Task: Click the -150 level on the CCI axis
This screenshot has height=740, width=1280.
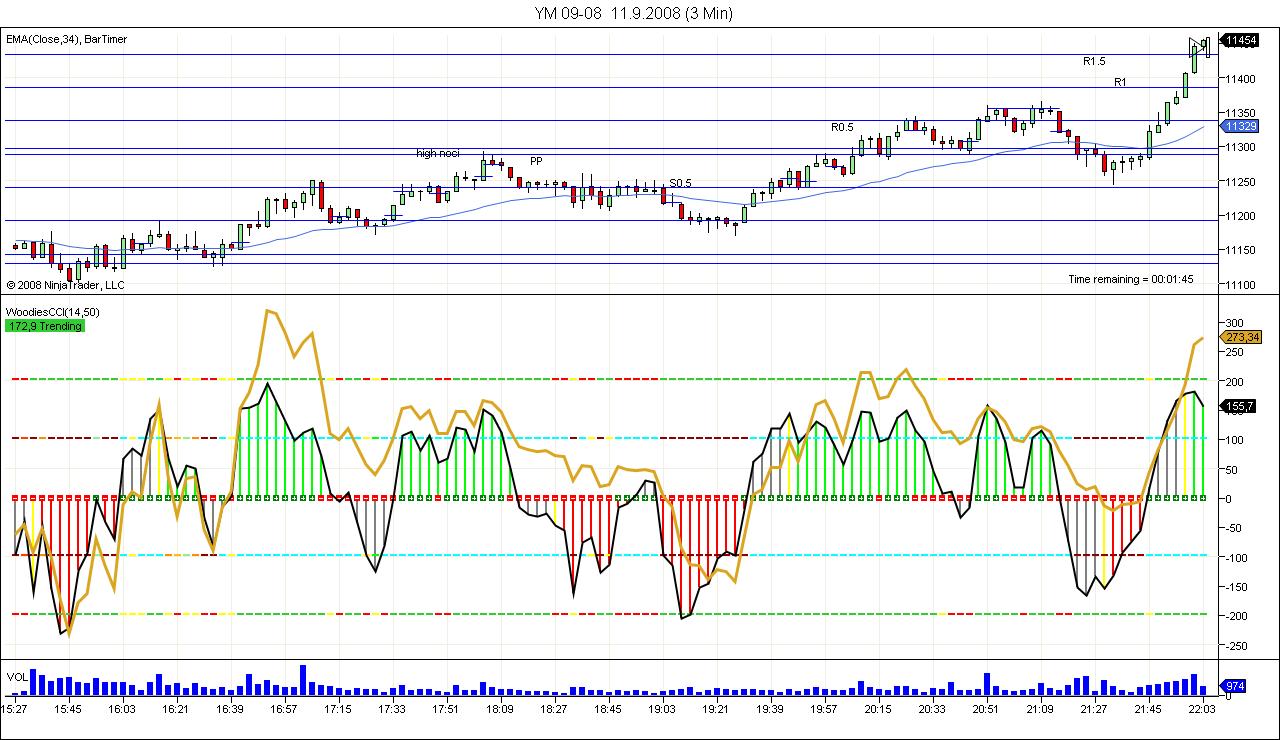Action: coord(1236,587)
